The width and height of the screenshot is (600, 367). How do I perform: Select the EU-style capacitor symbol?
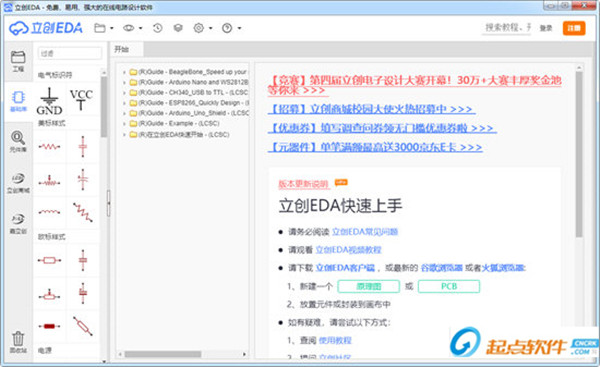83,260
